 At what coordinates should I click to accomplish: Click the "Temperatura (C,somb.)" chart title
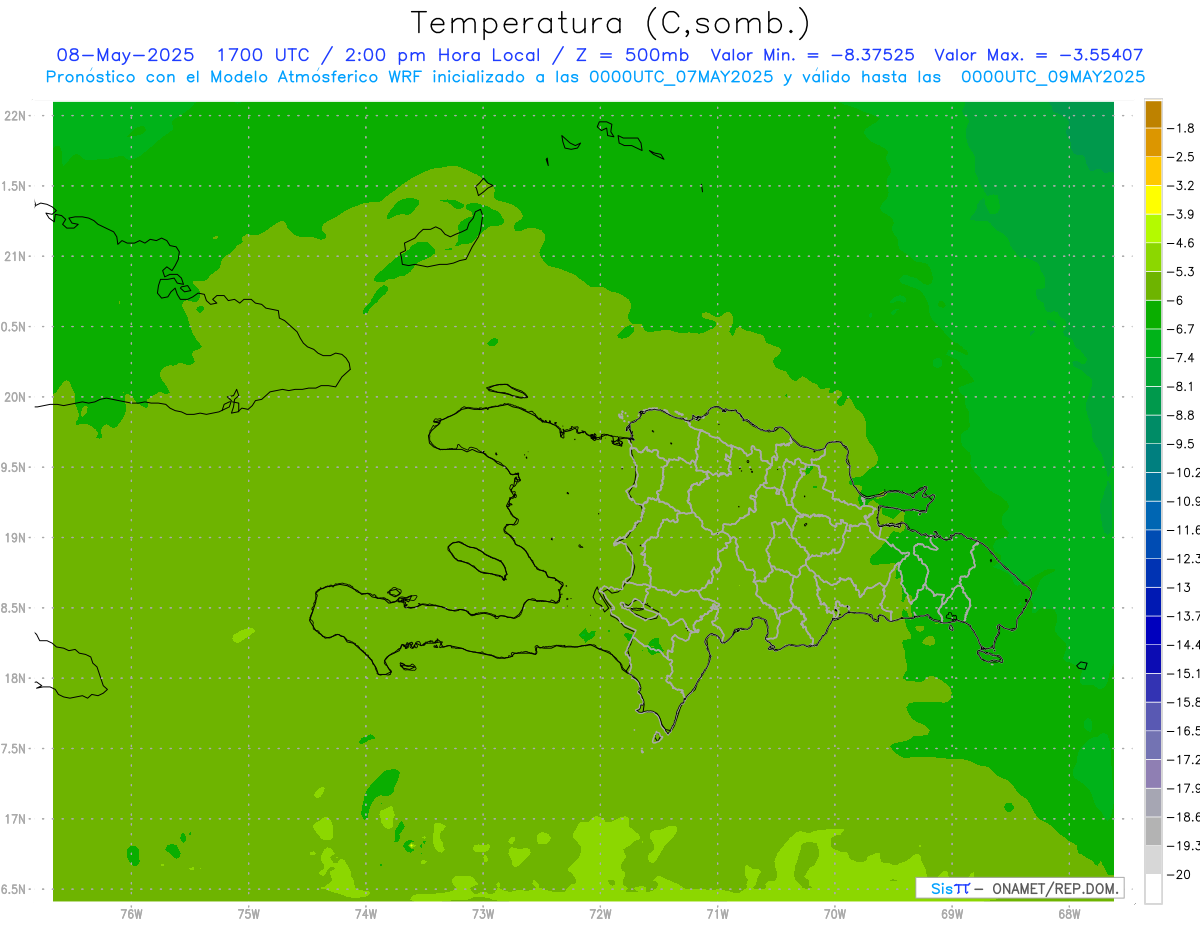[611, 24]
